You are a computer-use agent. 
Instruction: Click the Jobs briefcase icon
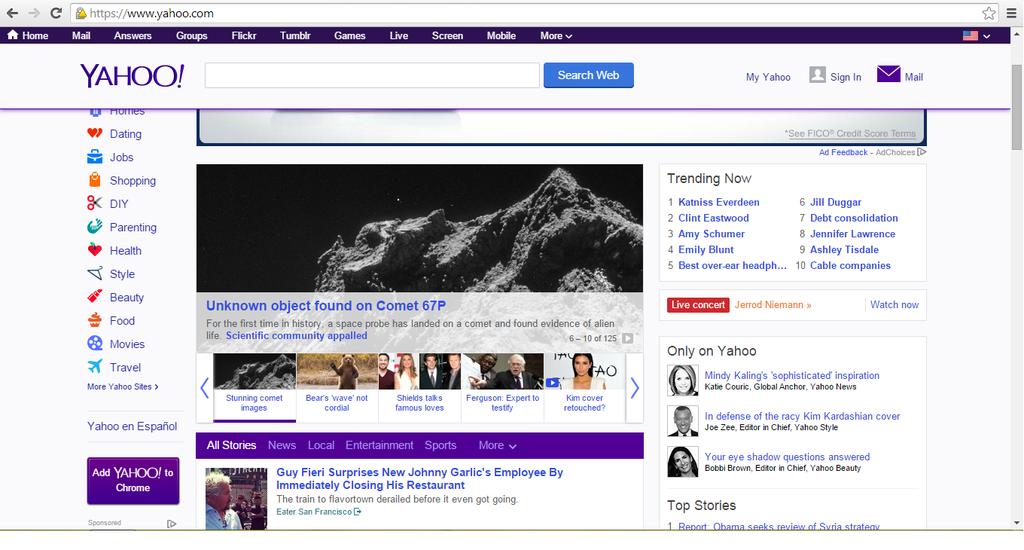point(95,157)
